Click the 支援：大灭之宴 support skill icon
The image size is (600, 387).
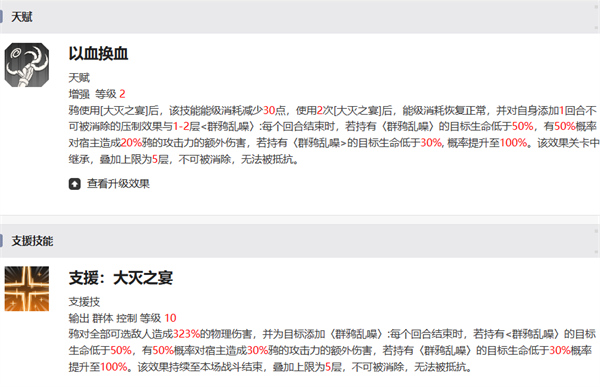27,289
